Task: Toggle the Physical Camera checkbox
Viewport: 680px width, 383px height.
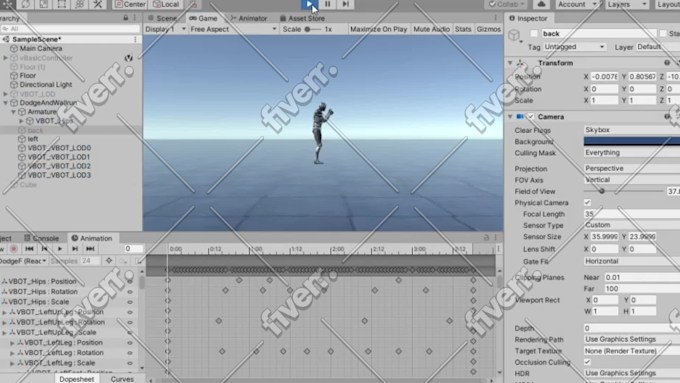Action: click(587, 202)
